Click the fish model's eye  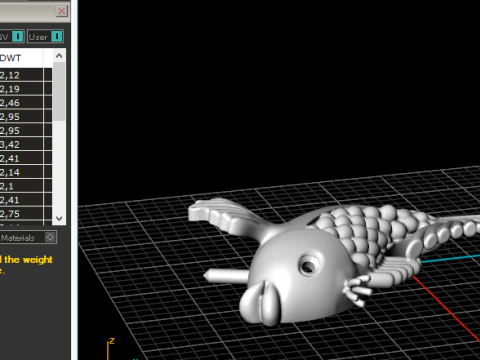pyautogui.click(x=308, y=265)
